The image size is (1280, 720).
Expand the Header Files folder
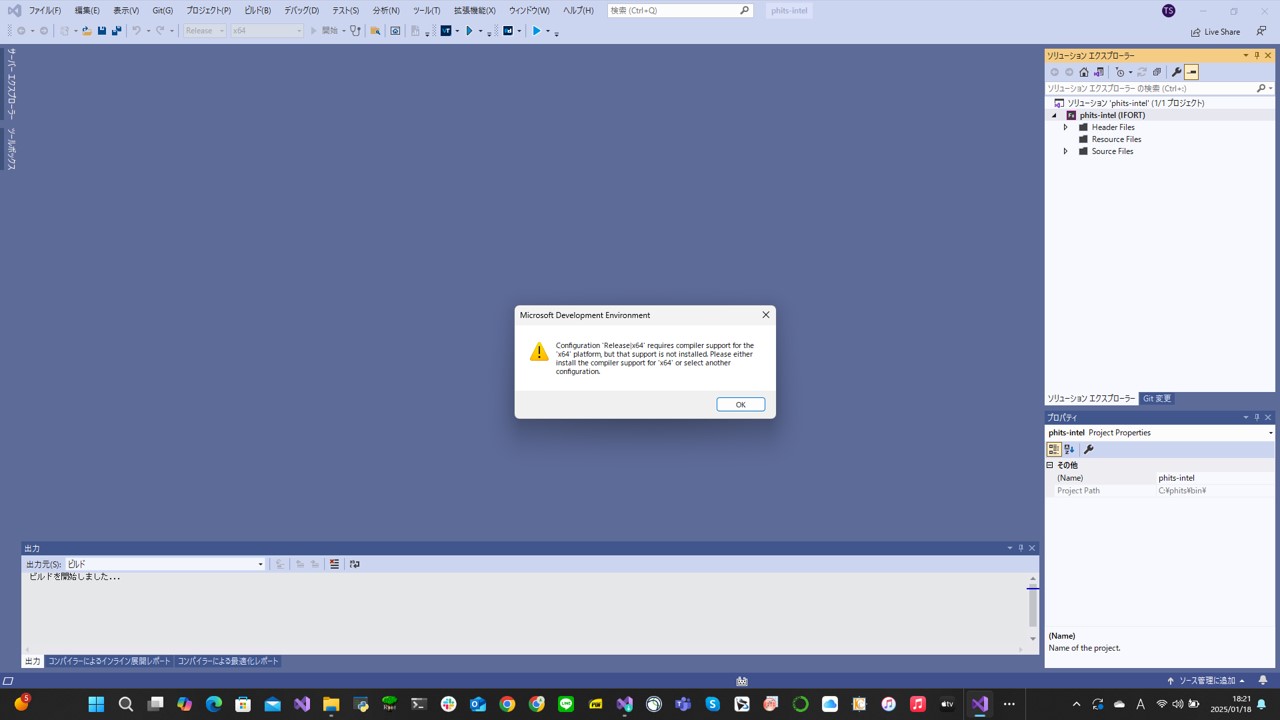(1065, 127)
